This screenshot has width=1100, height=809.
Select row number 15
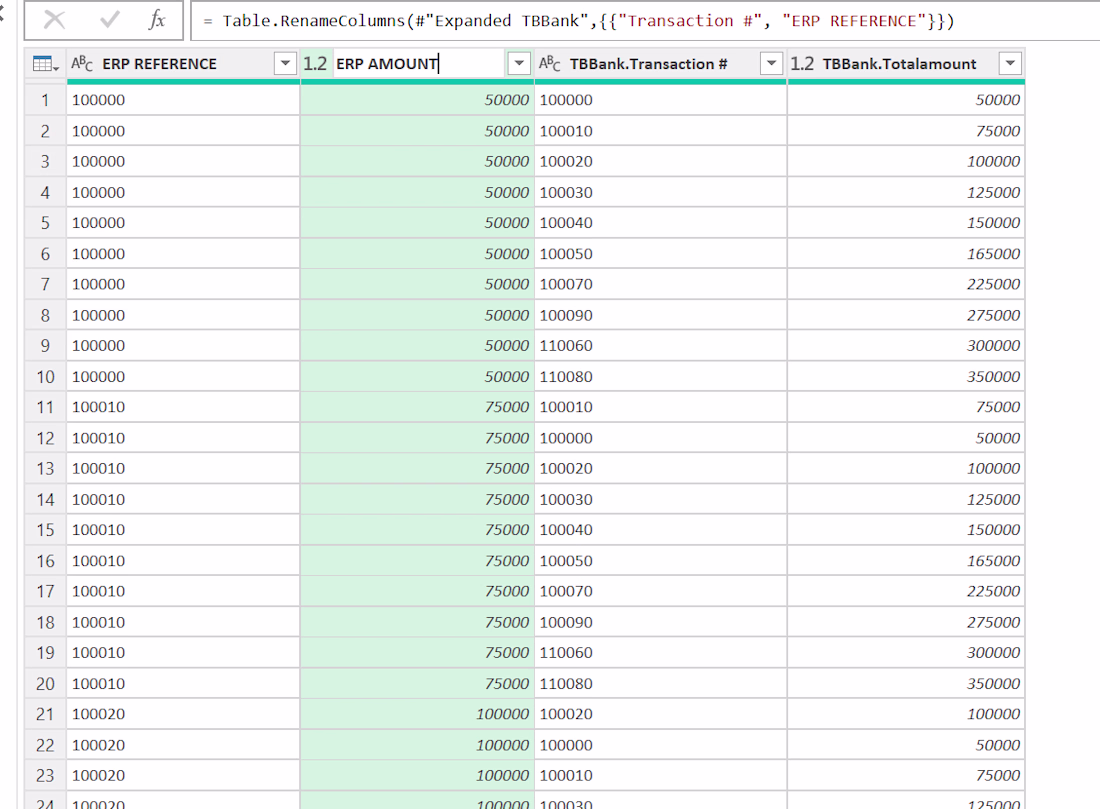[46, 530]
